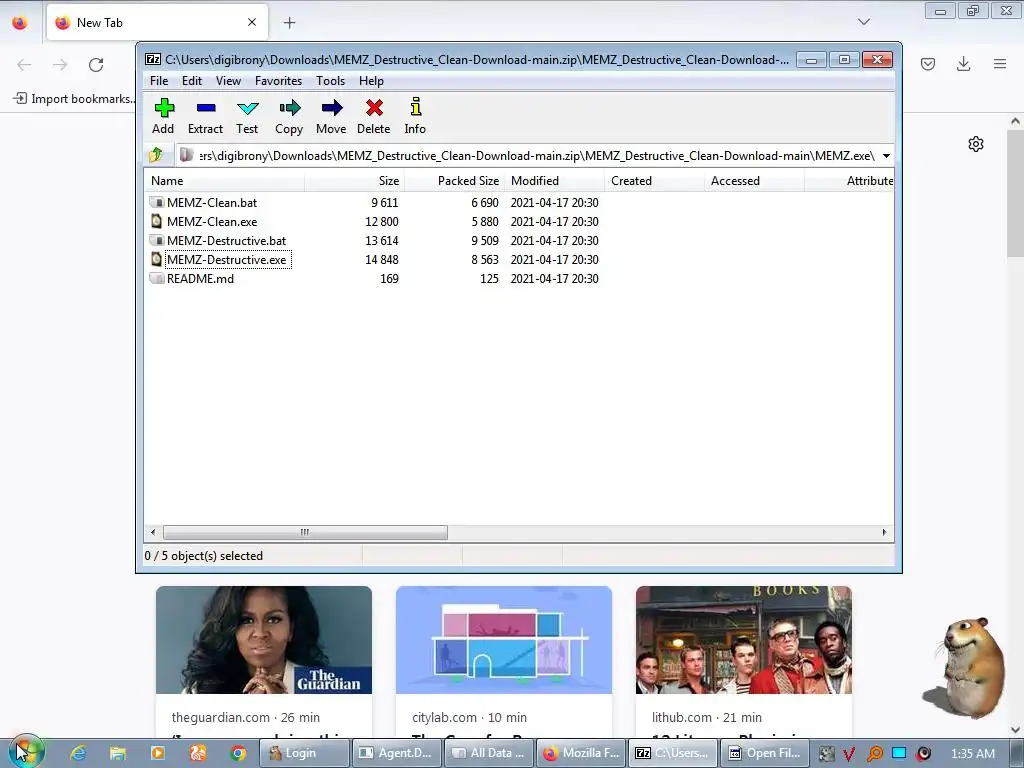This screenshot has width=1024, height=768.
Task: Switch to Open Fil... taskbar window
Action: coord(765,753)
